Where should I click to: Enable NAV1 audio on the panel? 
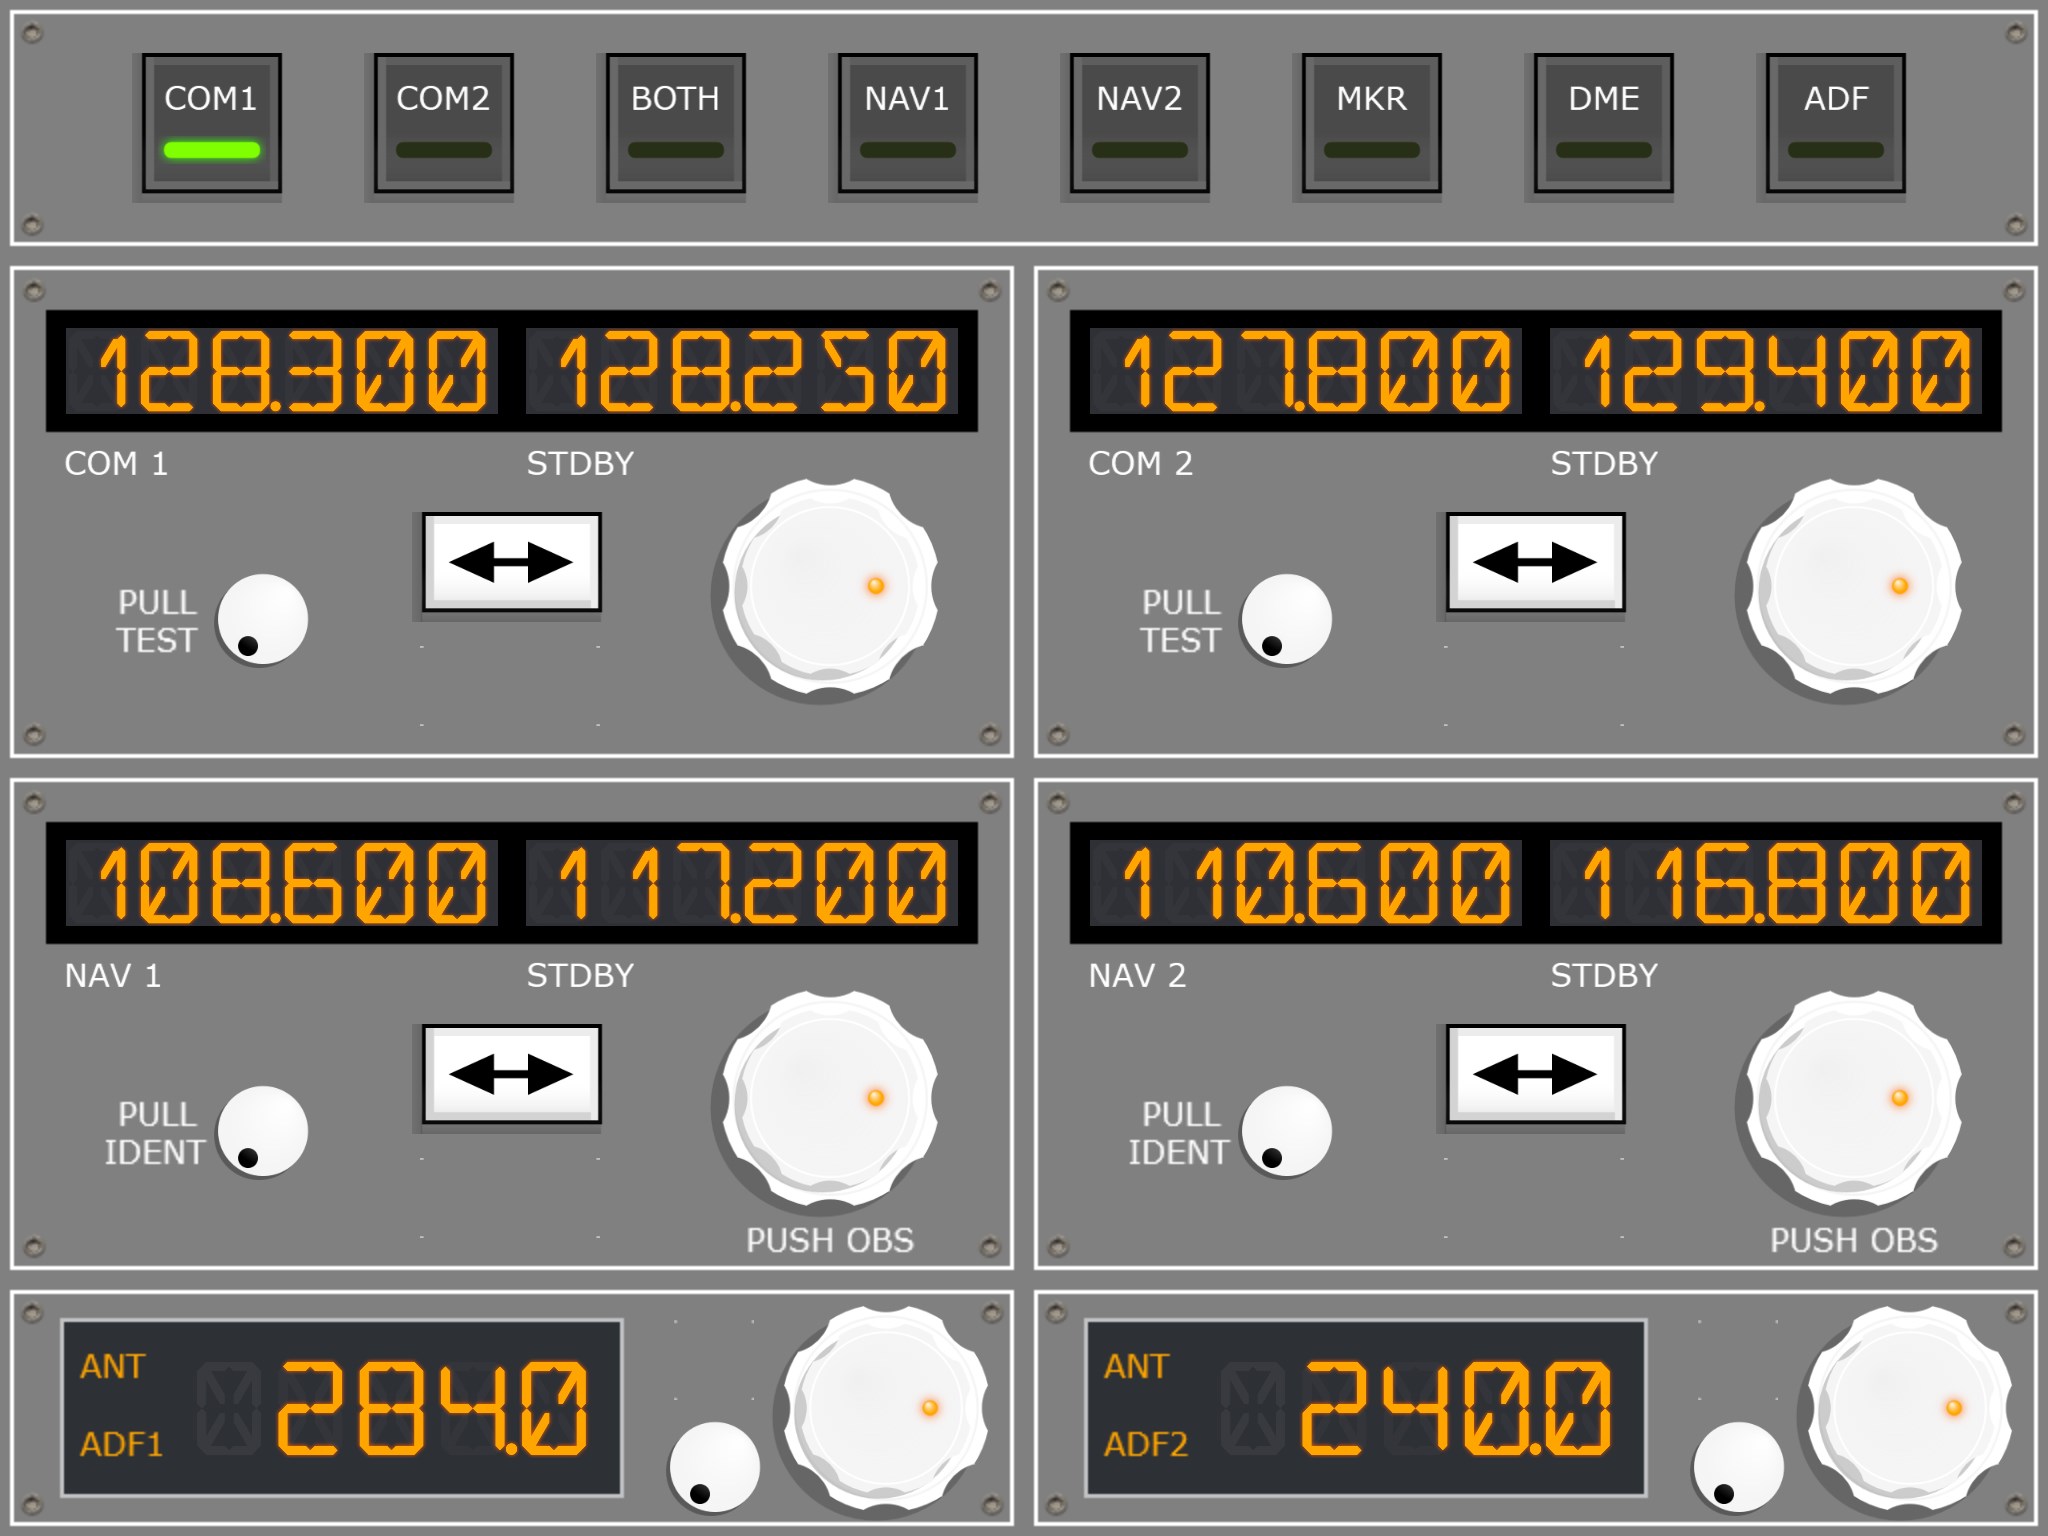907,123
